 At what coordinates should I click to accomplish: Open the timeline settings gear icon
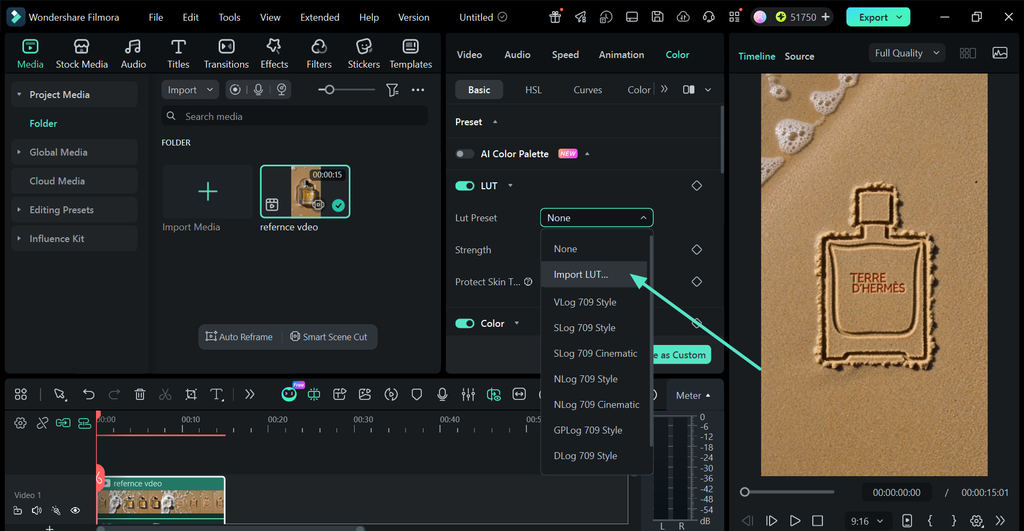pos(20,423)
